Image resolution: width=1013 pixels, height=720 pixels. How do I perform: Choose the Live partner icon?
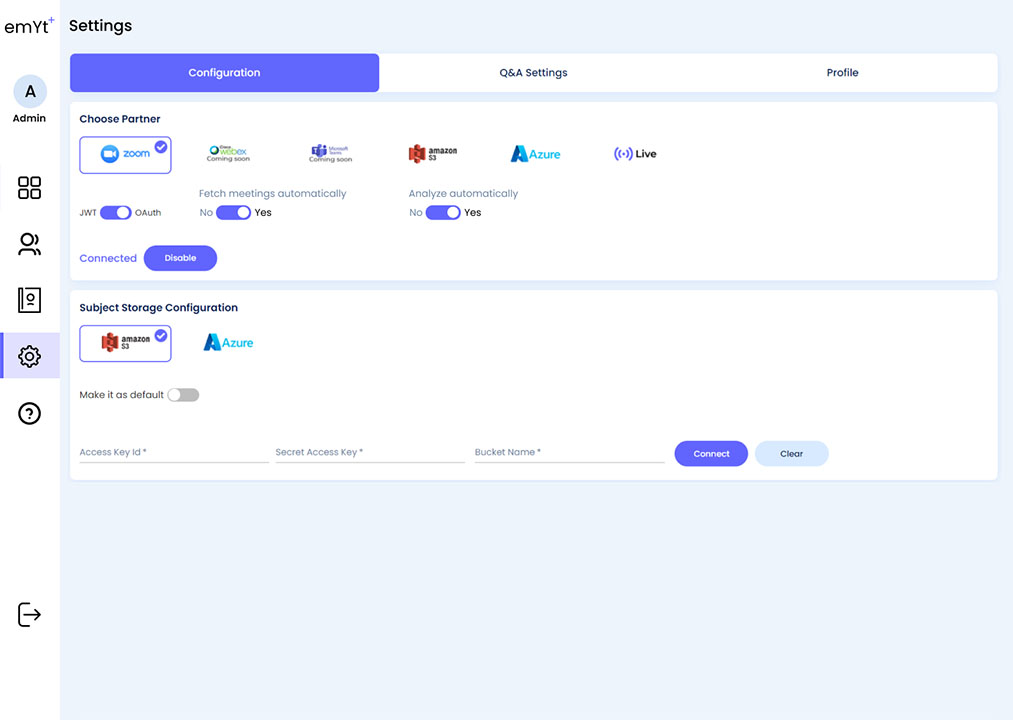click(635, 154)
